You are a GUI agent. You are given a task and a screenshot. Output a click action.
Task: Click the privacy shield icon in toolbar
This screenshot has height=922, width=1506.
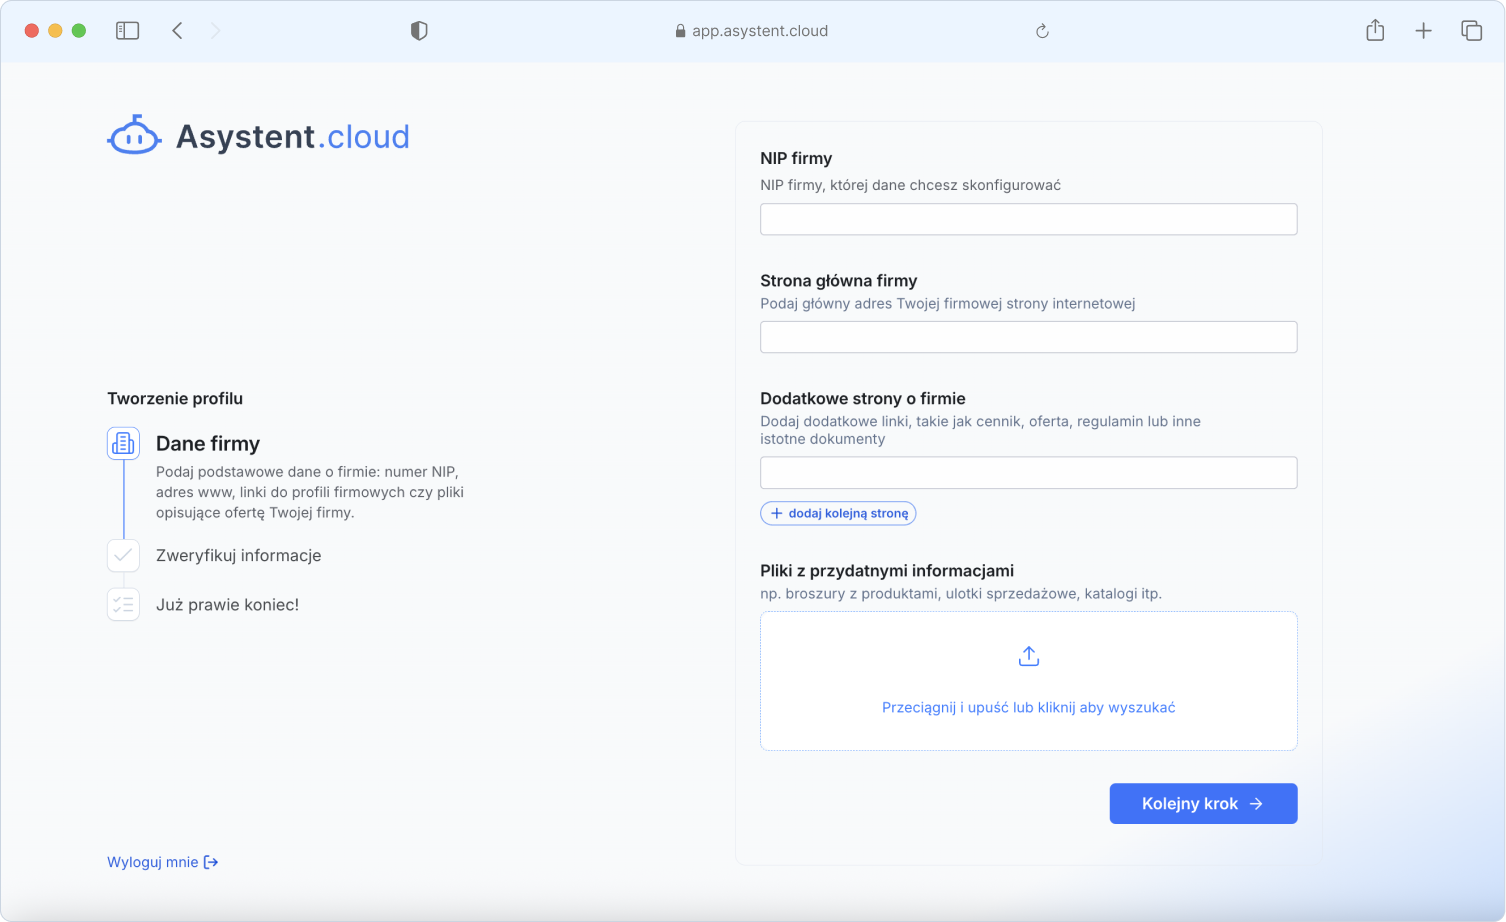[x=419, y=31]
